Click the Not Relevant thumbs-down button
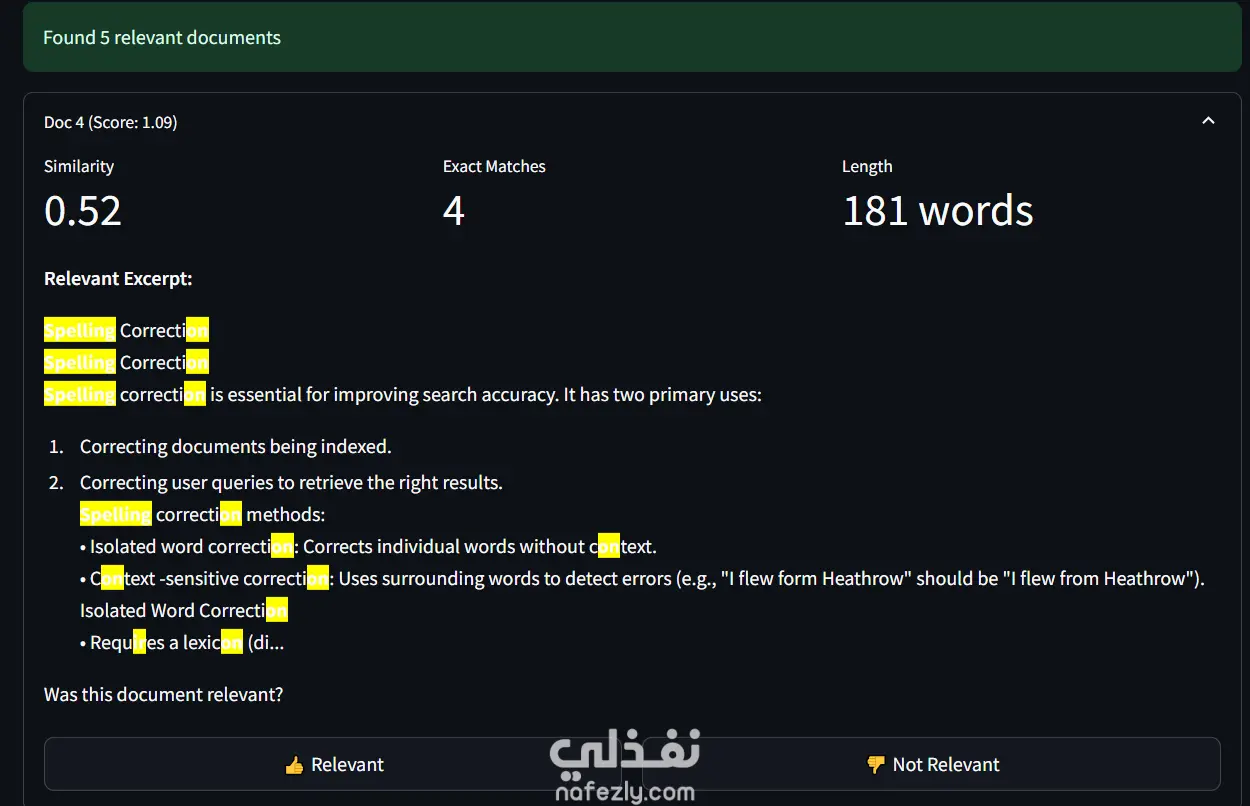1250x806 pixels. point(931,764)
